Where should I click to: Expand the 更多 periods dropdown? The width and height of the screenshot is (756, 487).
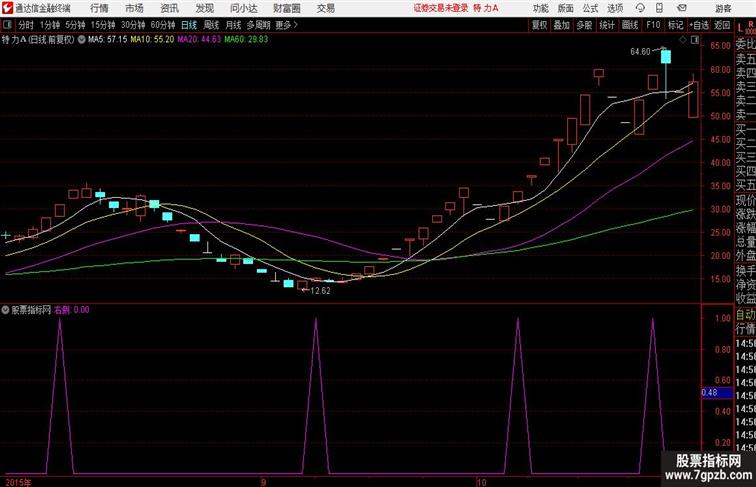[x=287, y=25]
